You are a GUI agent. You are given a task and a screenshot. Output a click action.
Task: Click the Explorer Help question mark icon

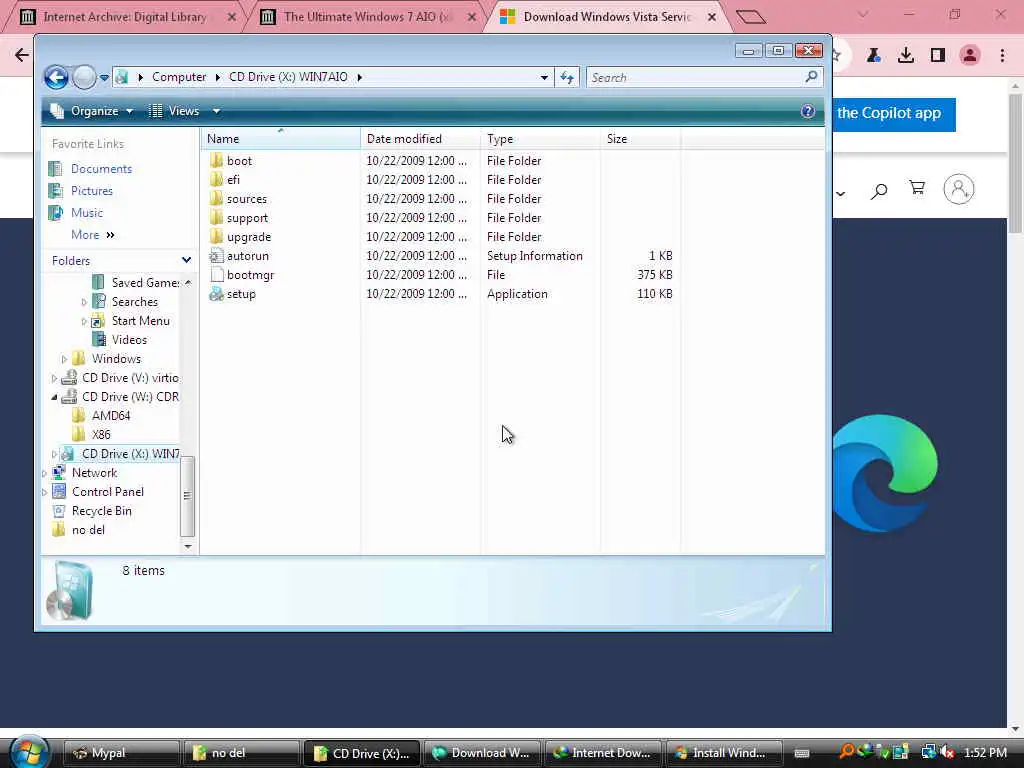pyautogui.click(x=808, y=111)
